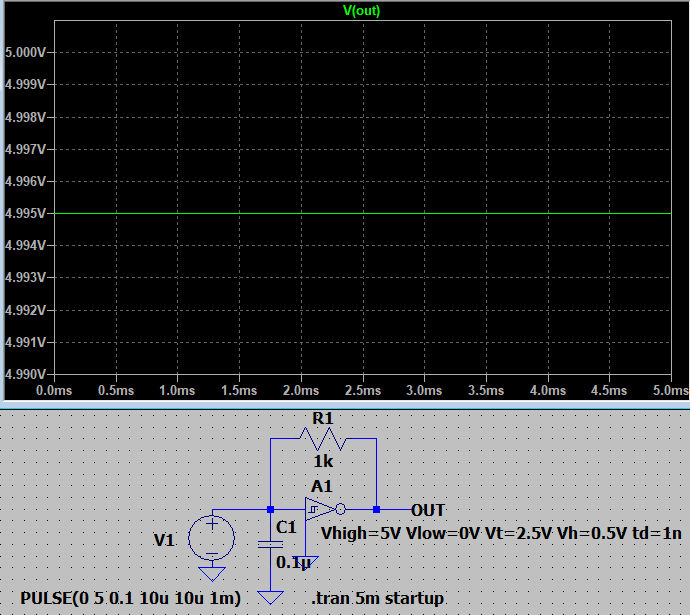
Task: Click the A1 reference designator label
Action: coord(321,486)
